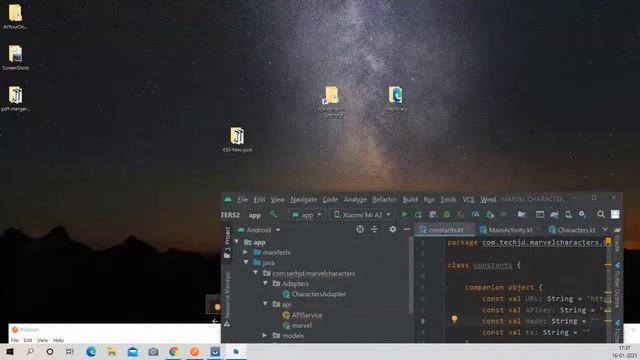Image resolution: width=640 pixels, height=360 pixels.
Task: Click the taskbar search magnifier
Action: [30, 351]
